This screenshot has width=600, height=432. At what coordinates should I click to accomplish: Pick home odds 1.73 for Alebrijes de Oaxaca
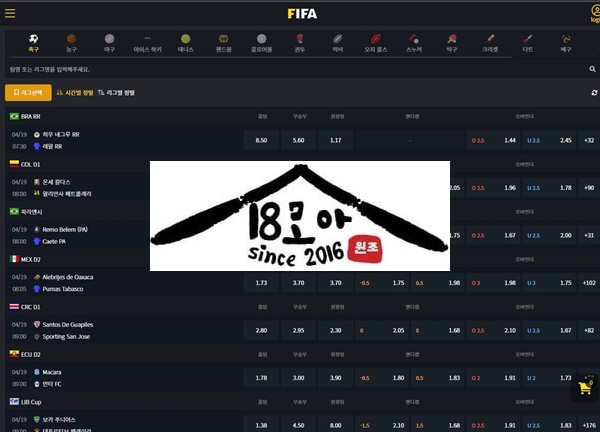click(261, 283)
